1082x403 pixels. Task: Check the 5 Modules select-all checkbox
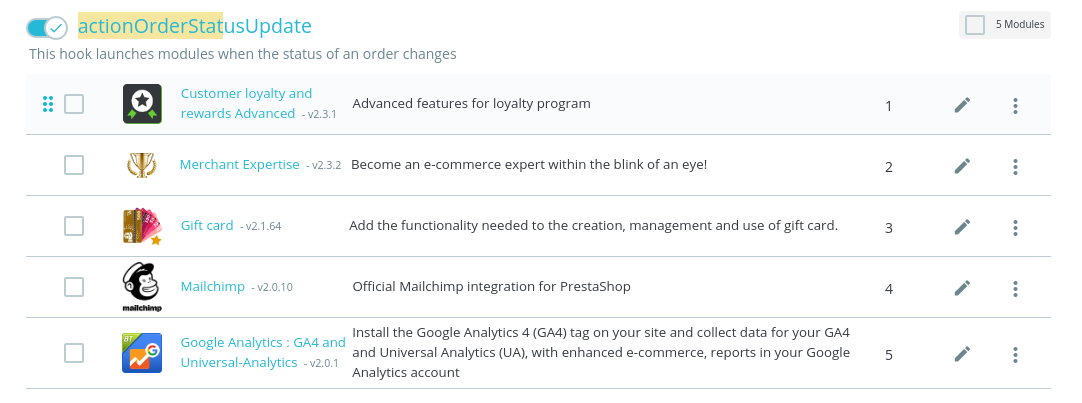point(975,25)
